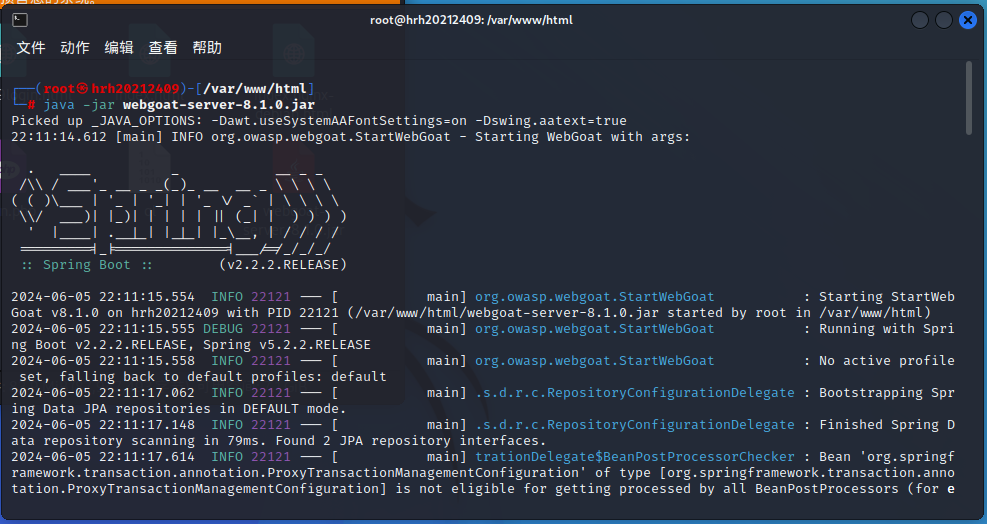Open the 文件 menu

click(30, 48)
